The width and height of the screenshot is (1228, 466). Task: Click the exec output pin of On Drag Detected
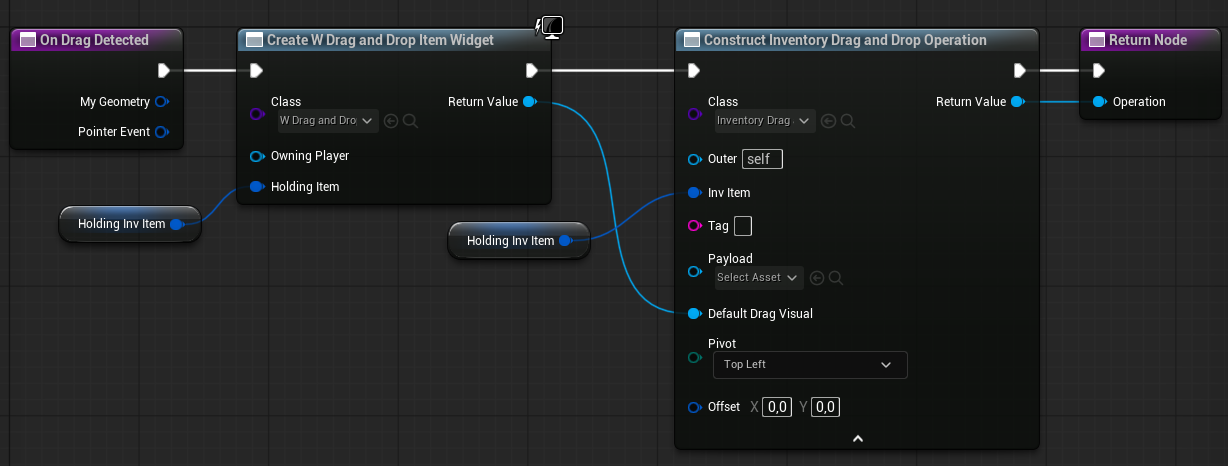(164, 70)
